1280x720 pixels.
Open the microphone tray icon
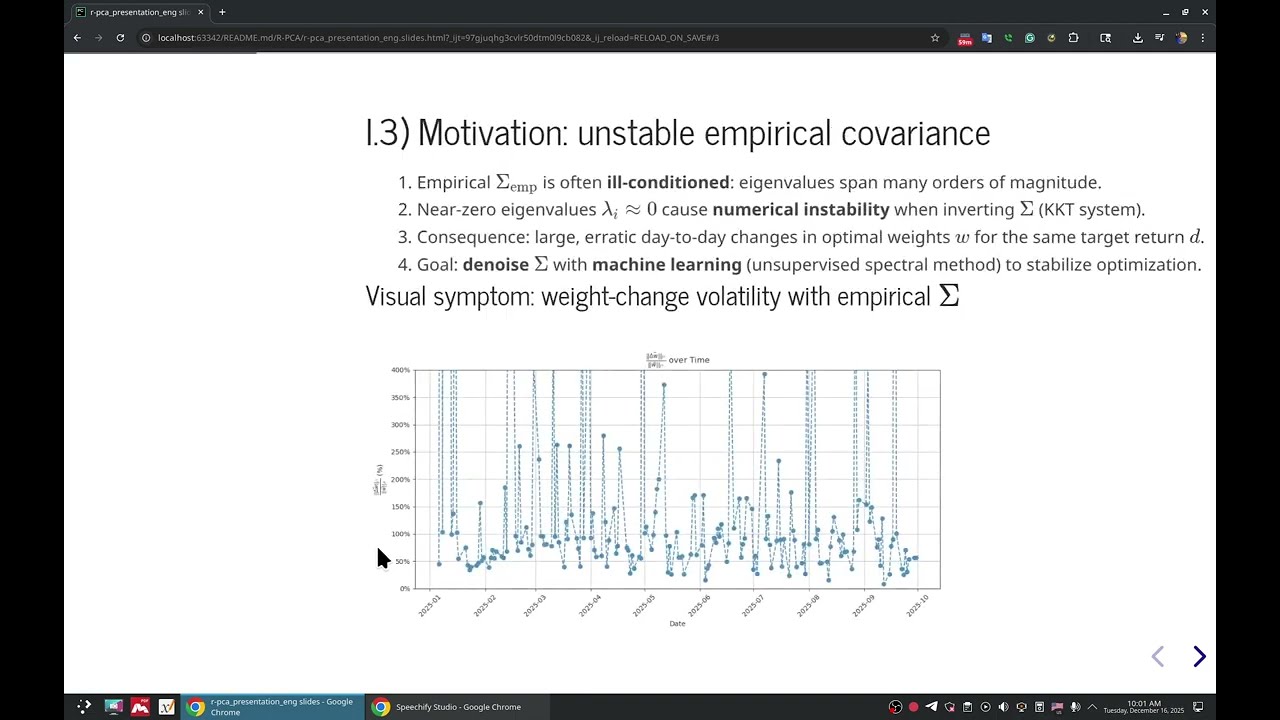point(1075,707)
